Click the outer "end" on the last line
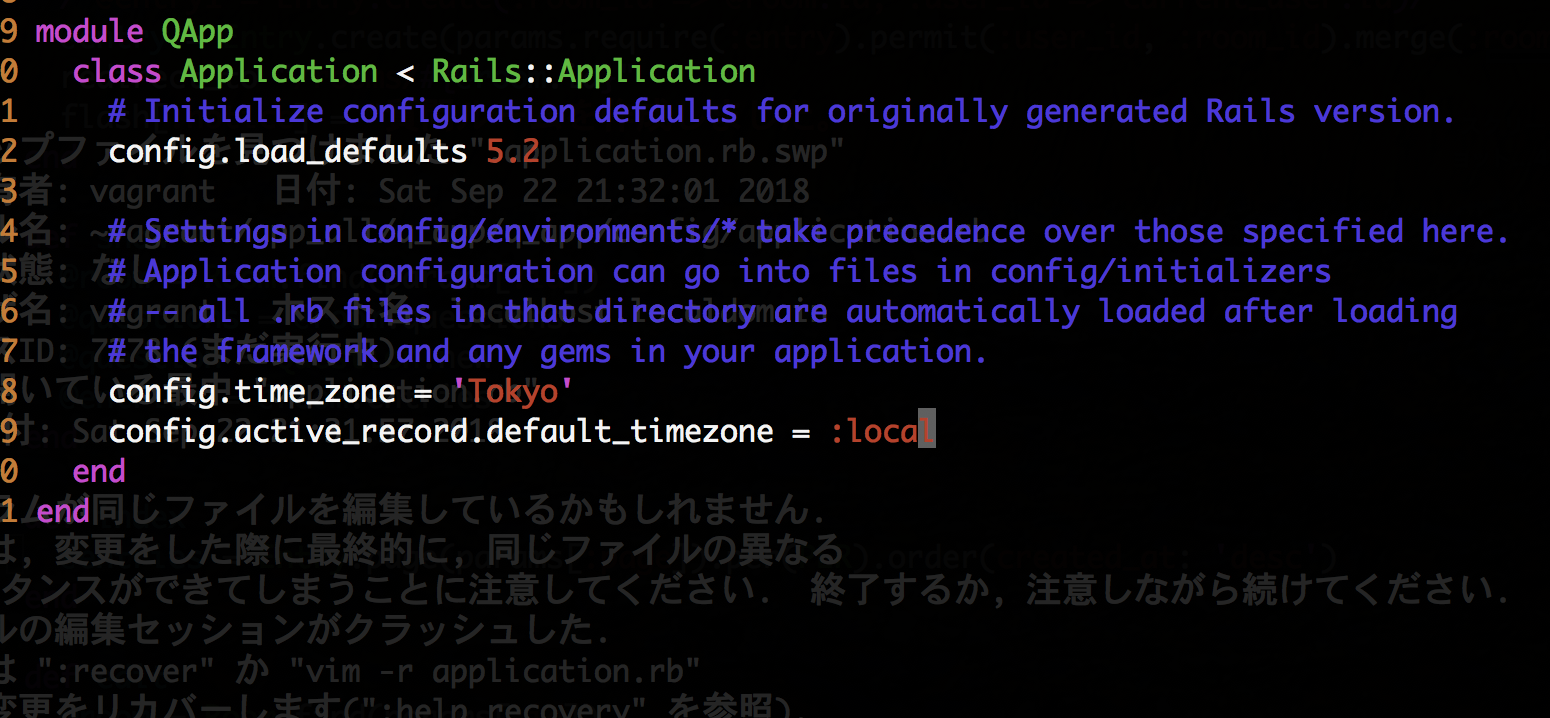Viewport: 1550px width, 718px height. [62, 511]
